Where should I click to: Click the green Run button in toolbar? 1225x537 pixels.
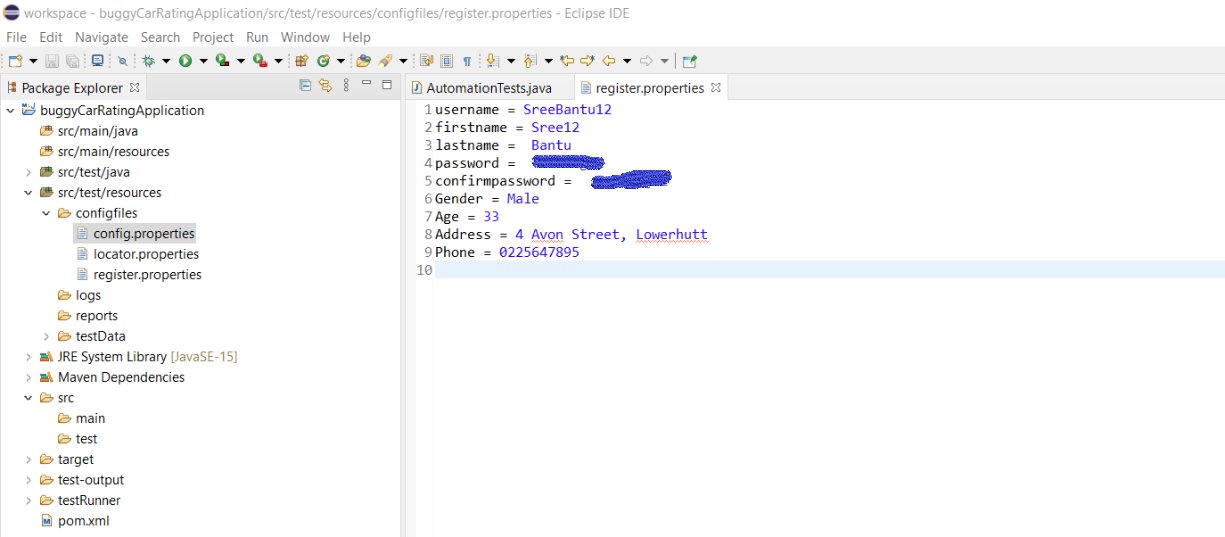pyautogui.click(x=185, y=61)
